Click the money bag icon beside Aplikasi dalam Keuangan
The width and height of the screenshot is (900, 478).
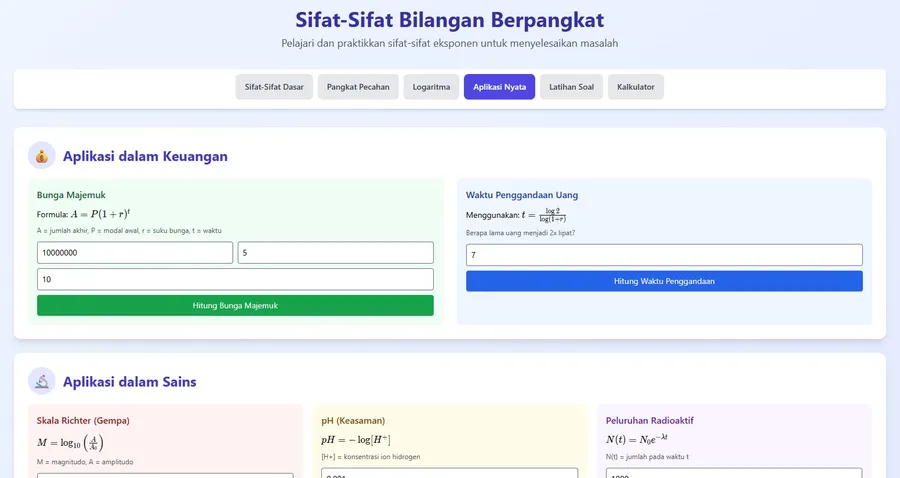[x=42, y=156]
